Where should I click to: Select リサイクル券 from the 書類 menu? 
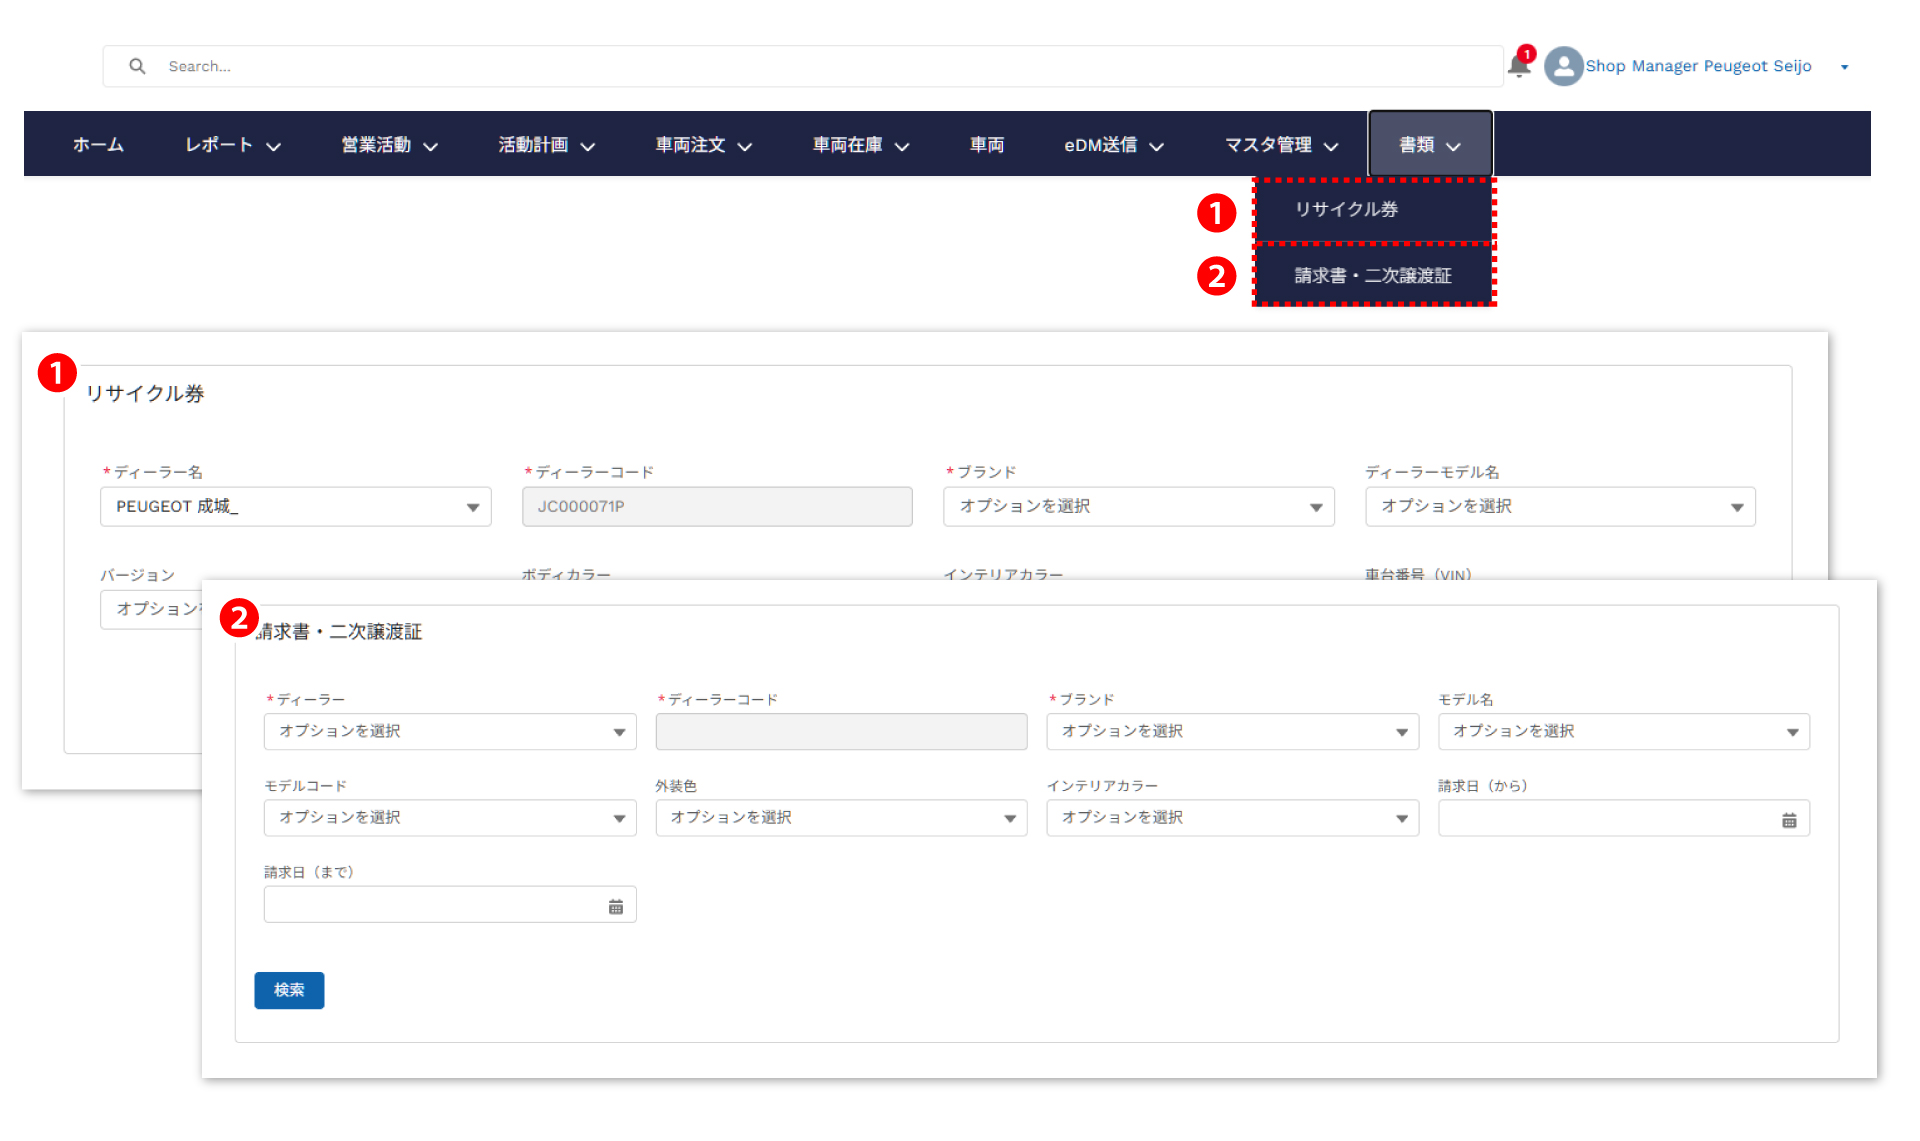(1346, 210)
